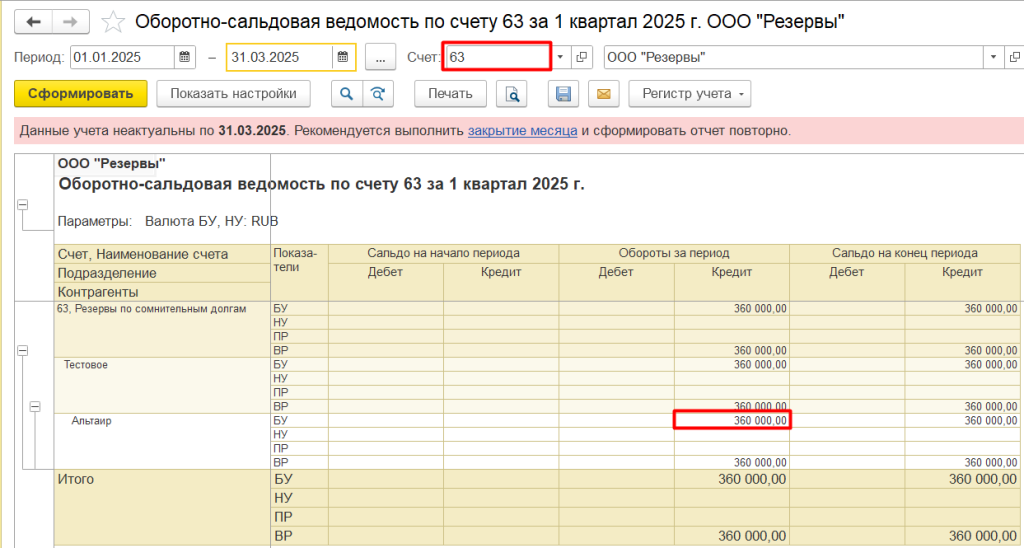Collapse the Альтаир row group toggle

pyautogui.click(x=35, y=407)
